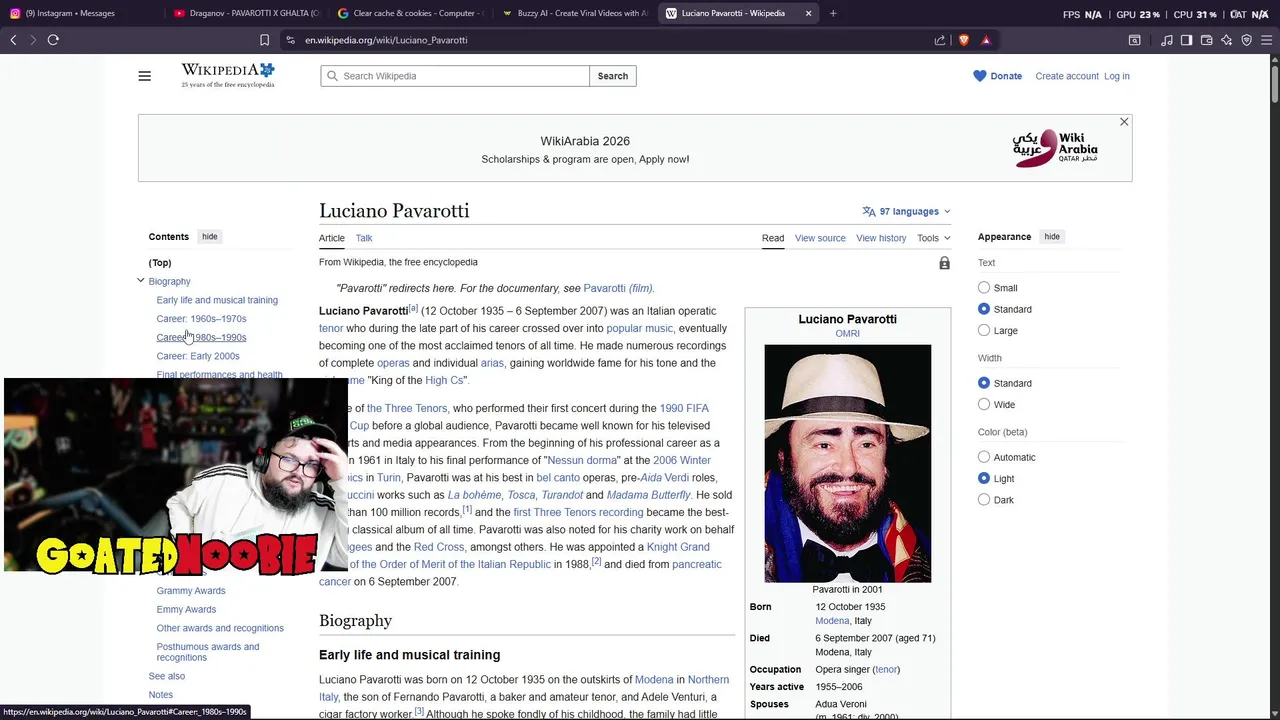The width and height of the screenshot is (1280, 720).
Task: Click the Nessun dorma link
Action: pos(584,460)
